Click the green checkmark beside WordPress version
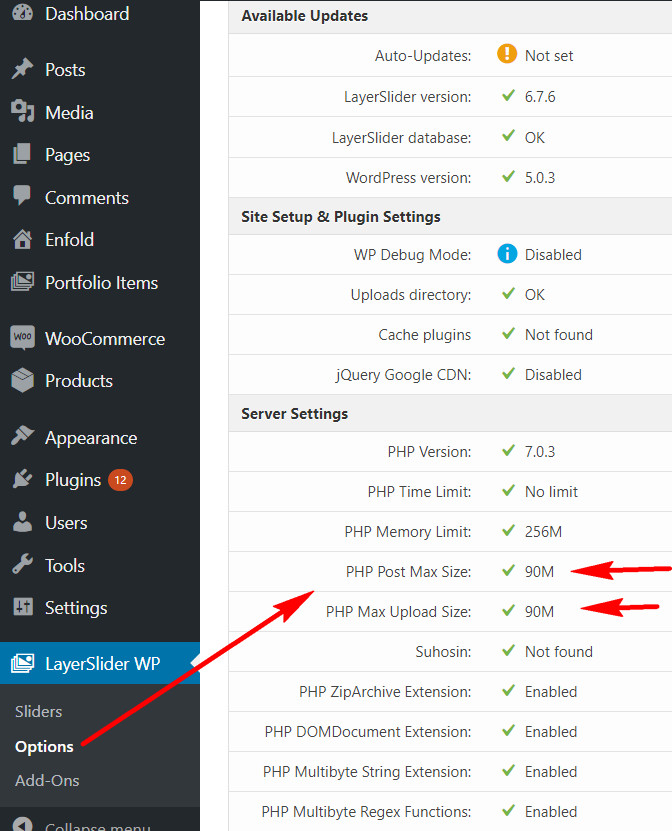The width and height of the screenshot is (672, 831). coord(508,176)
